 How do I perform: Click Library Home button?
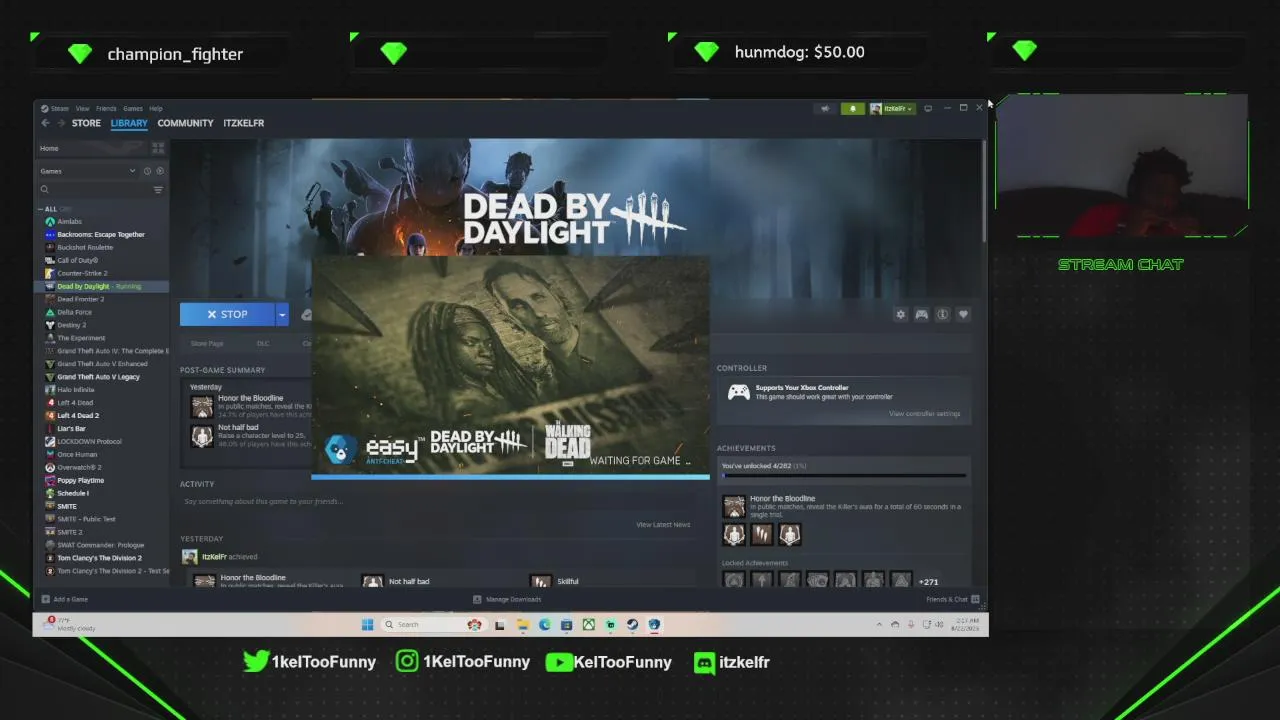91,148
